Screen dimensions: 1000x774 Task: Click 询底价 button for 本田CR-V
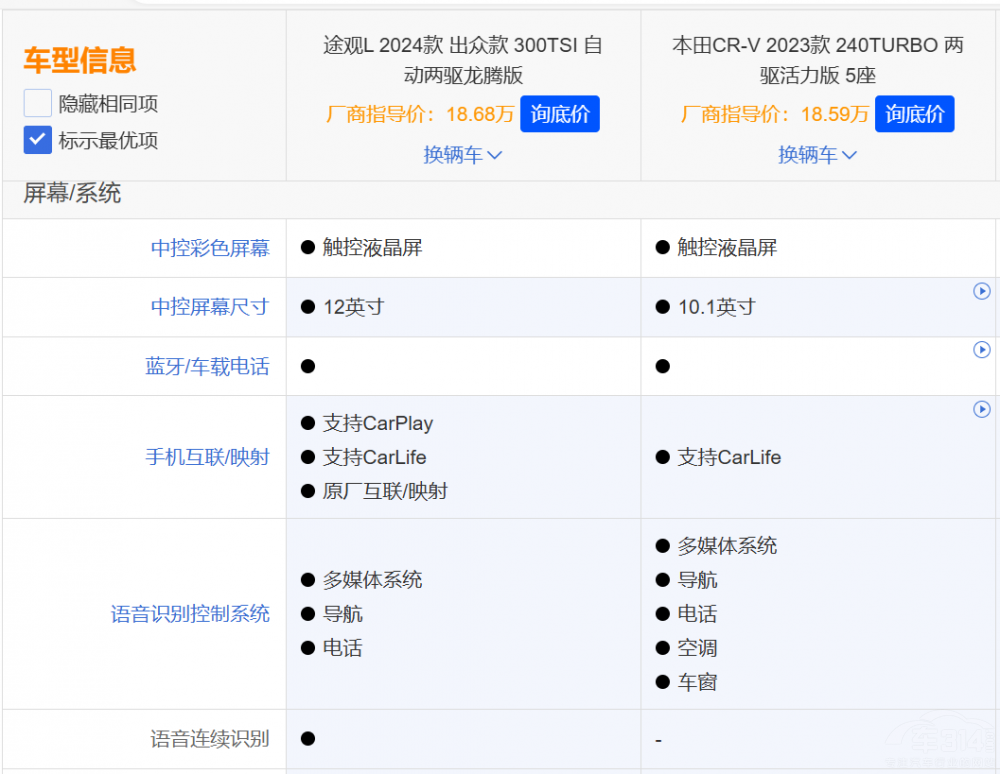click(x=914, y=114)
